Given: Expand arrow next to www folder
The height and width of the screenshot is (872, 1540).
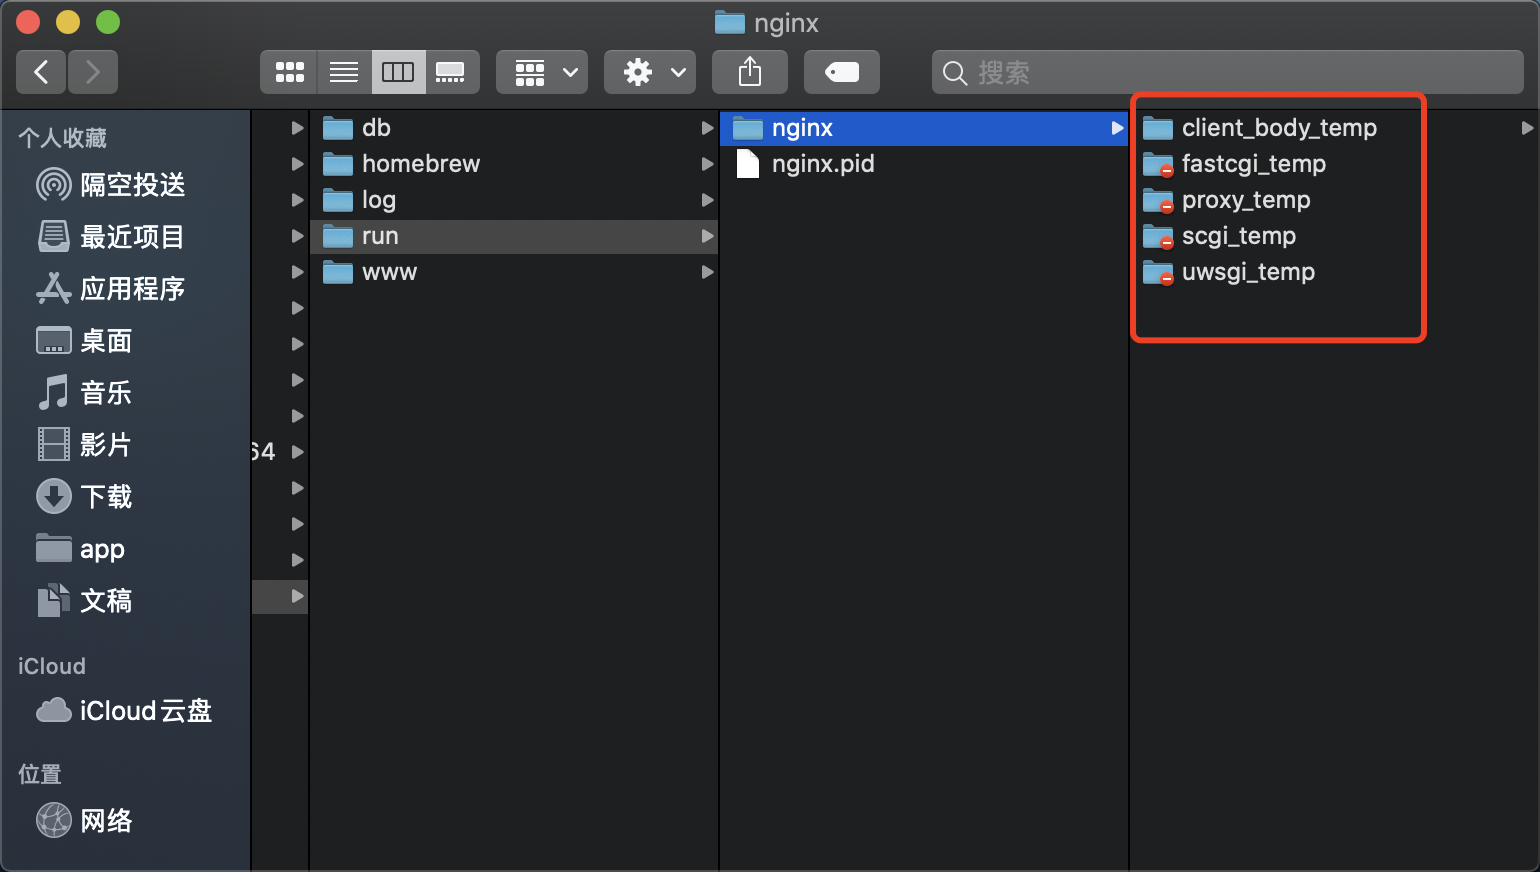Looking at the screenshot, I should [x=707, y=272].
